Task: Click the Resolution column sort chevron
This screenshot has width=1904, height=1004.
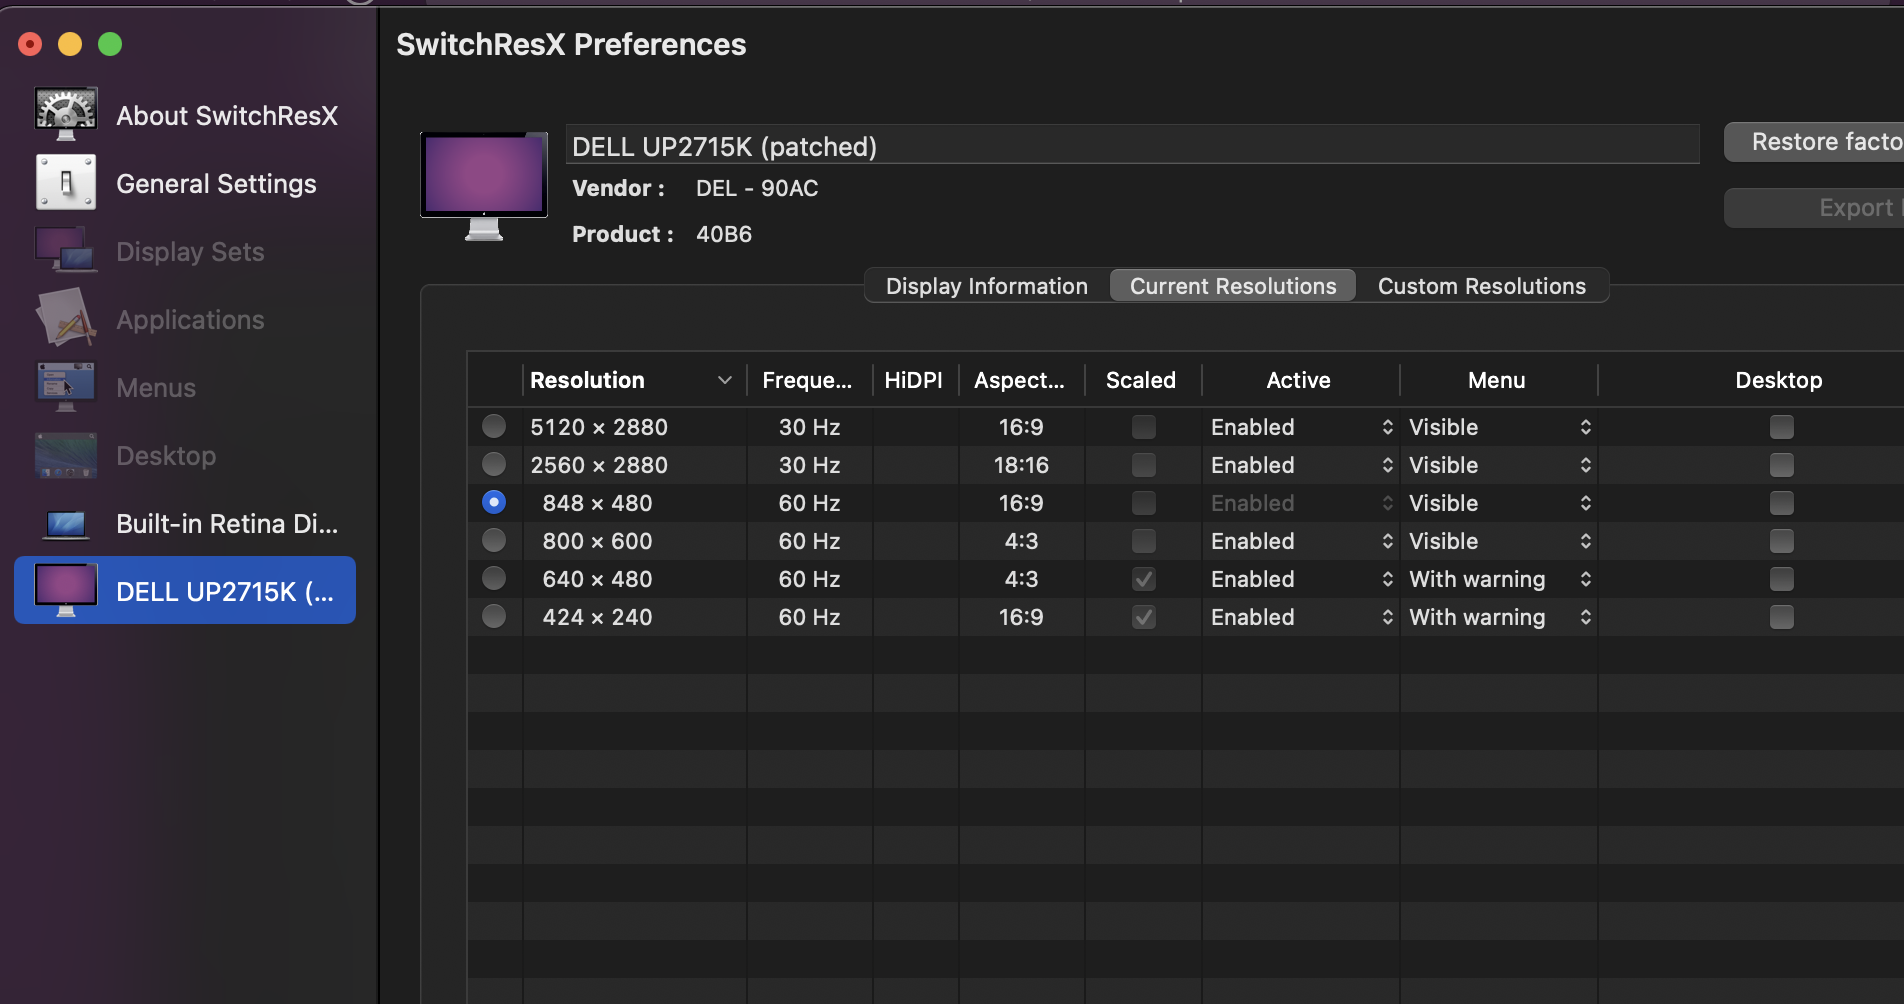Action: (725, 380)
